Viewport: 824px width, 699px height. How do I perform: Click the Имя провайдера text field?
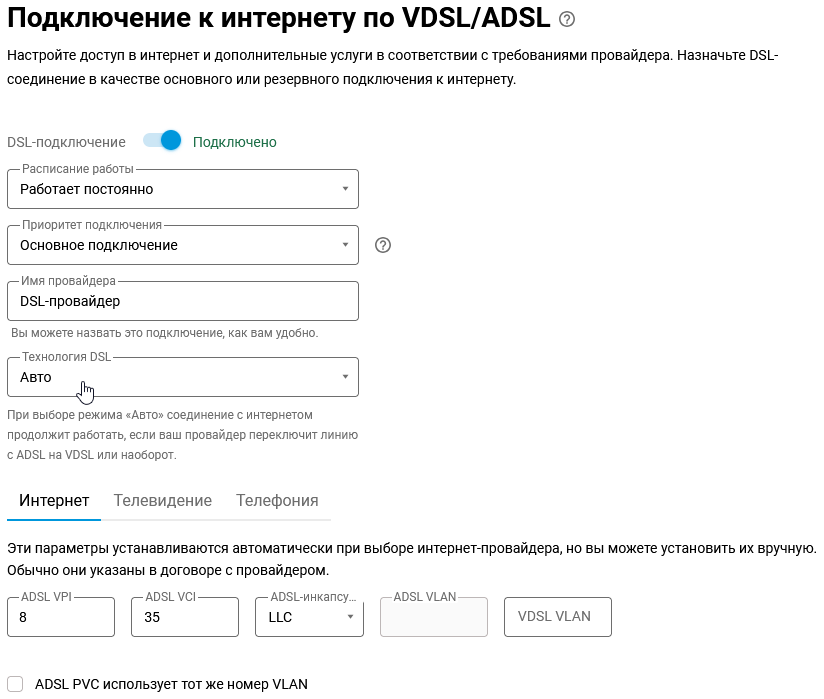click(183, 301)
